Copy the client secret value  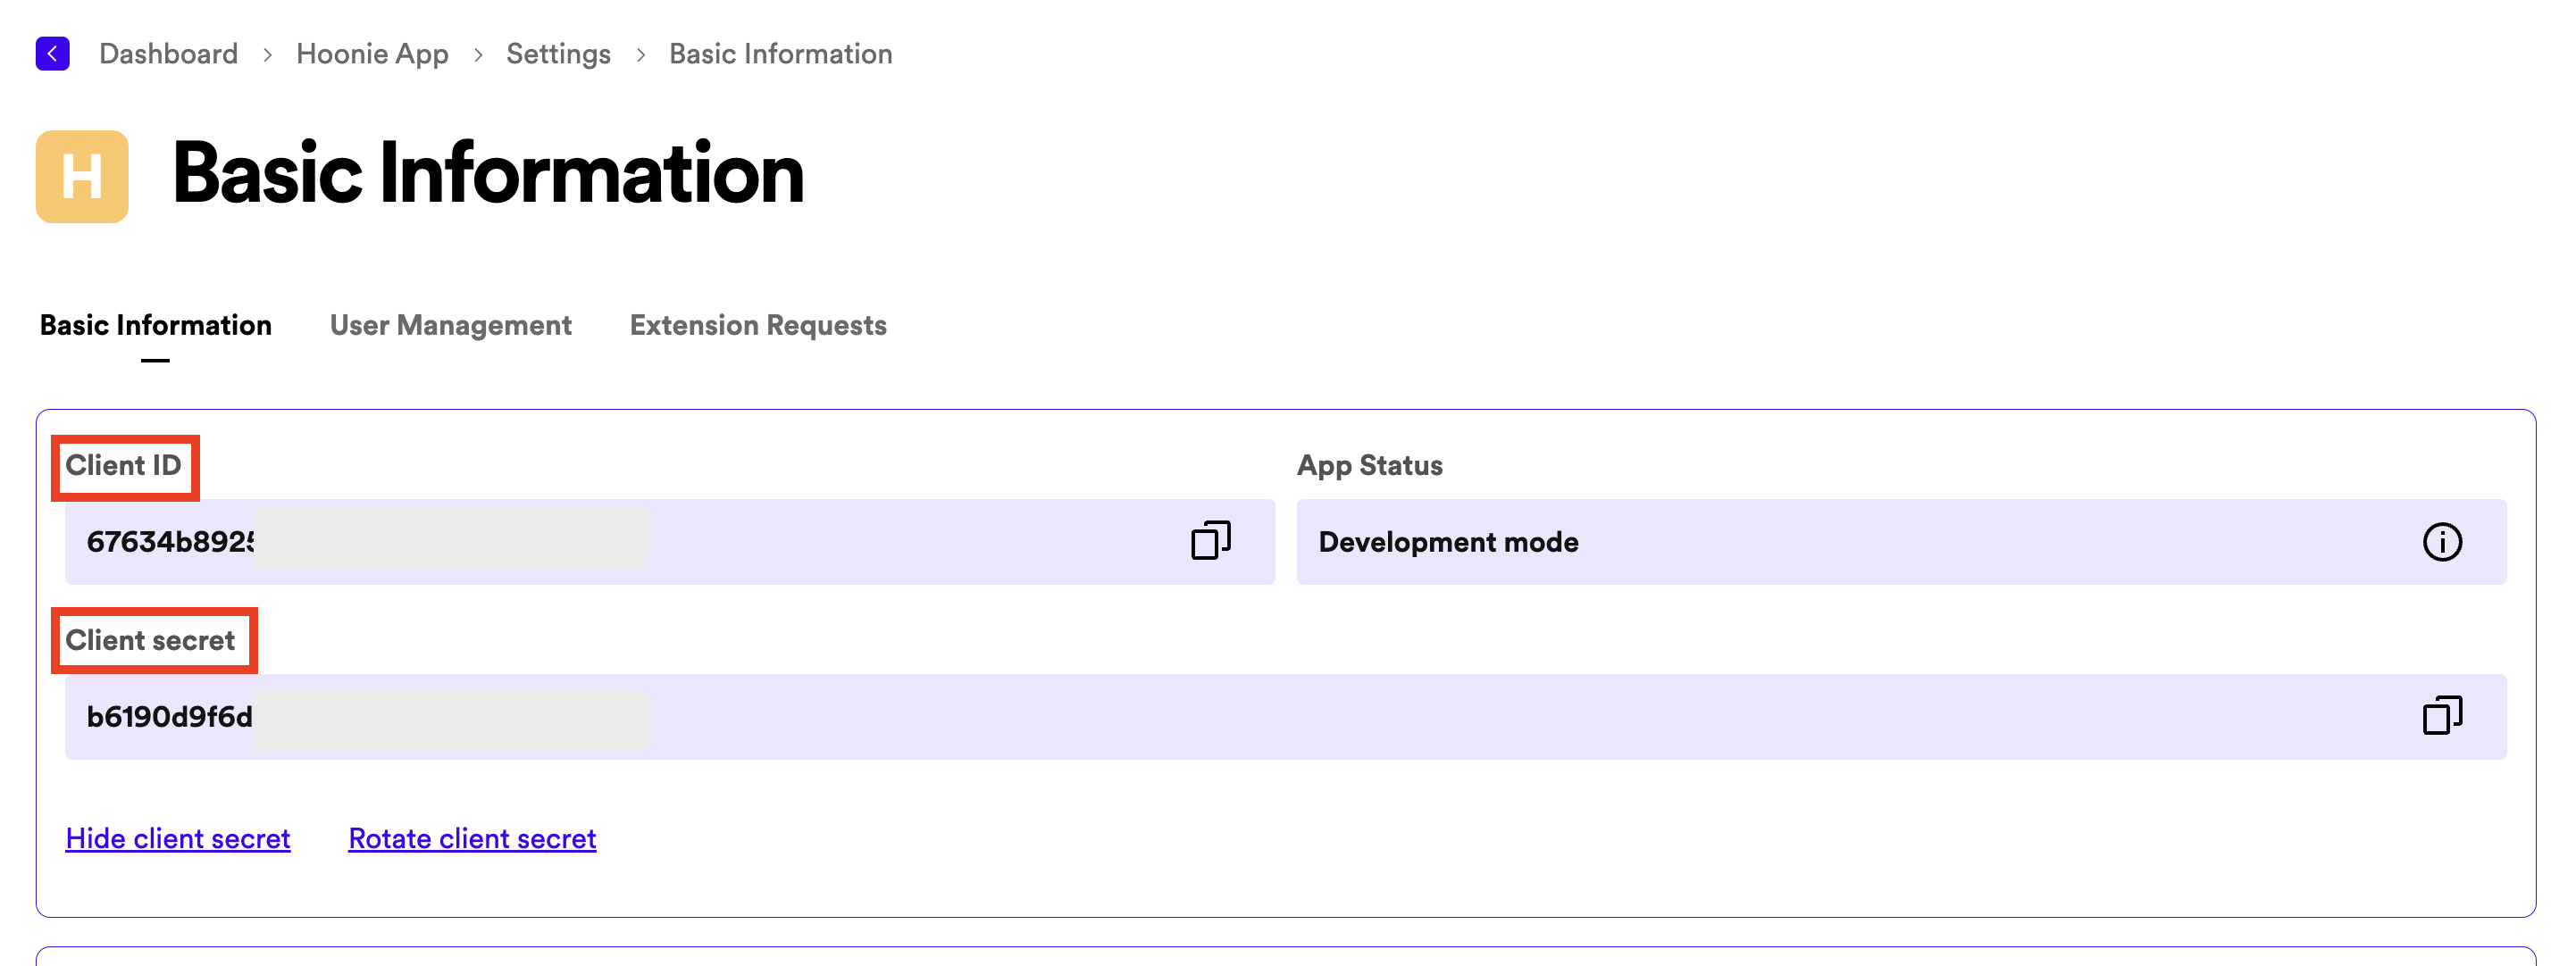pos(2441,716)
